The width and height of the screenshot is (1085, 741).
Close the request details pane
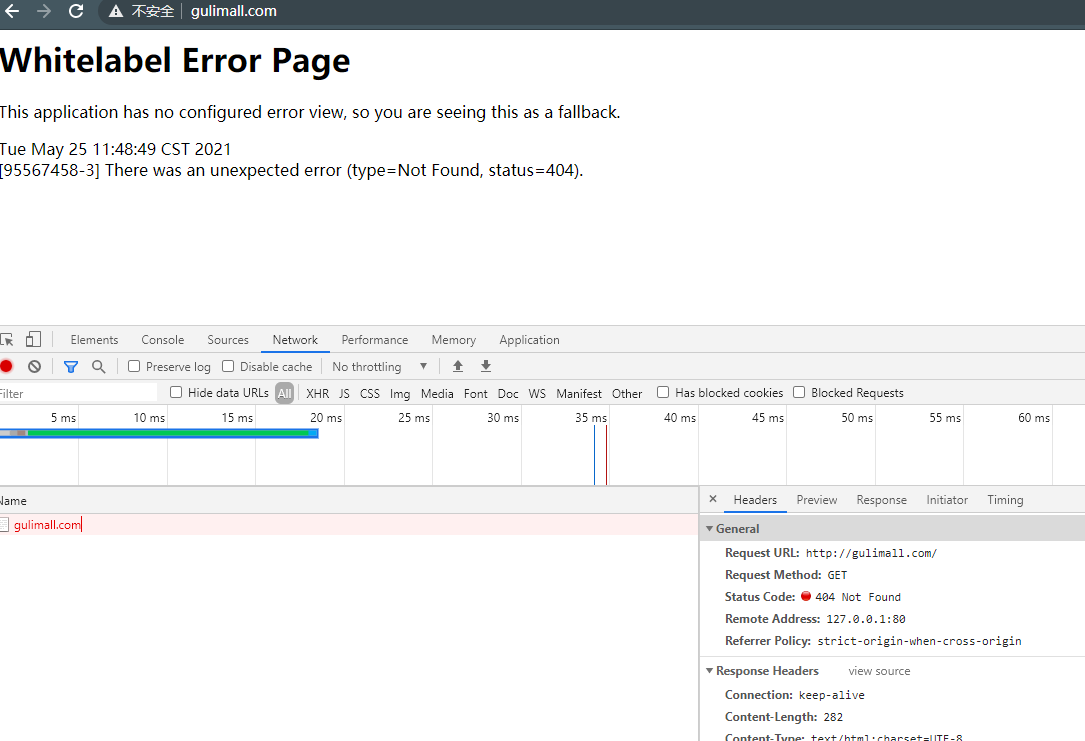[x=713, y=499]
